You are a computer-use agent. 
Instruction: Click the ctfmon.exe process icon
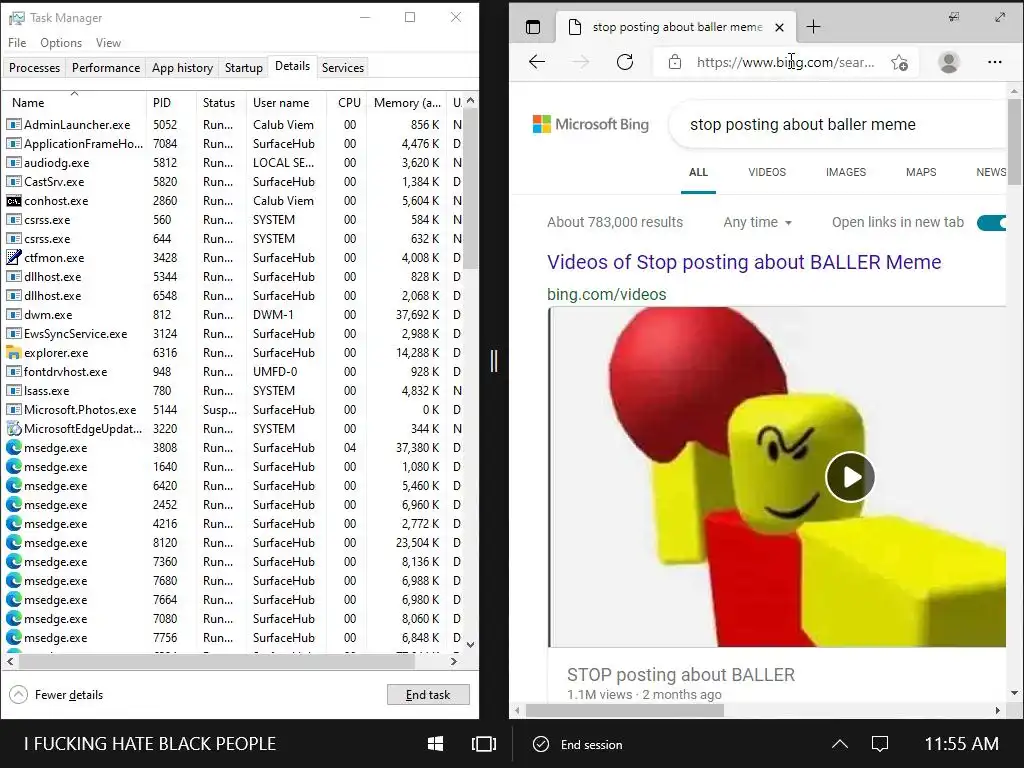coord(13,257)
